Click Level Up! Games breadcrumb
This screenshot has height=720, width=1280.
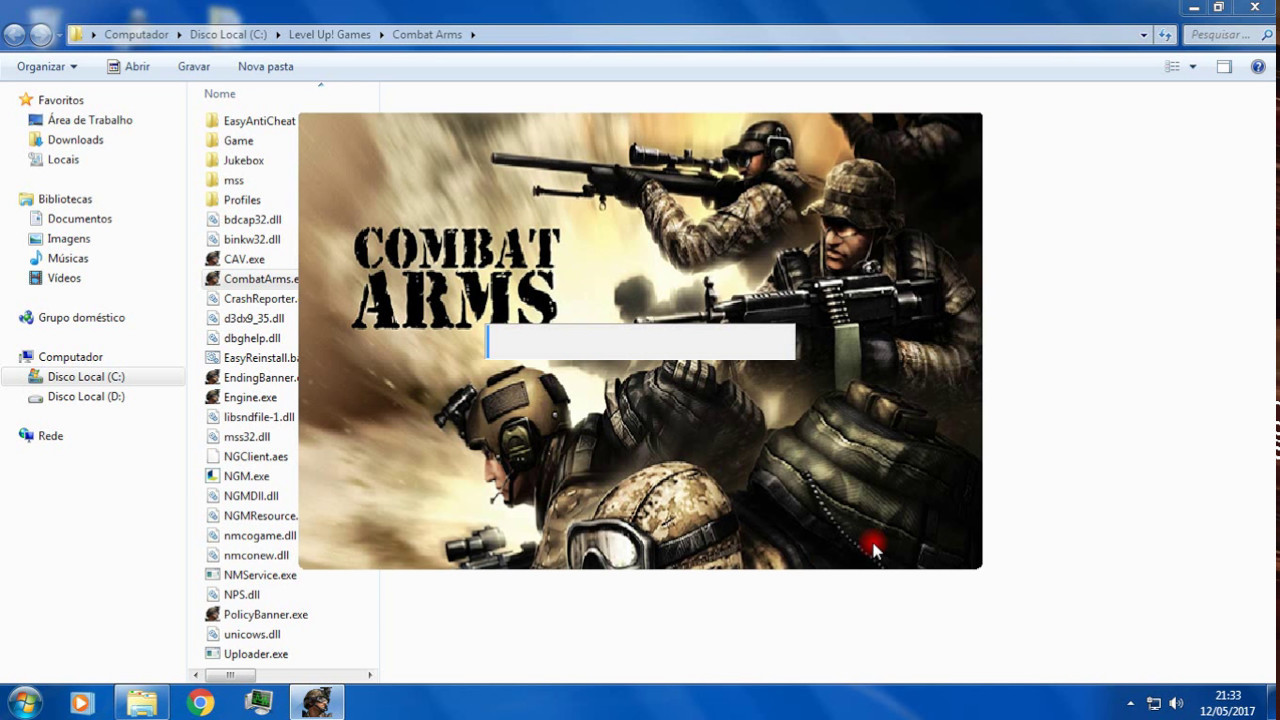(330, 35)
